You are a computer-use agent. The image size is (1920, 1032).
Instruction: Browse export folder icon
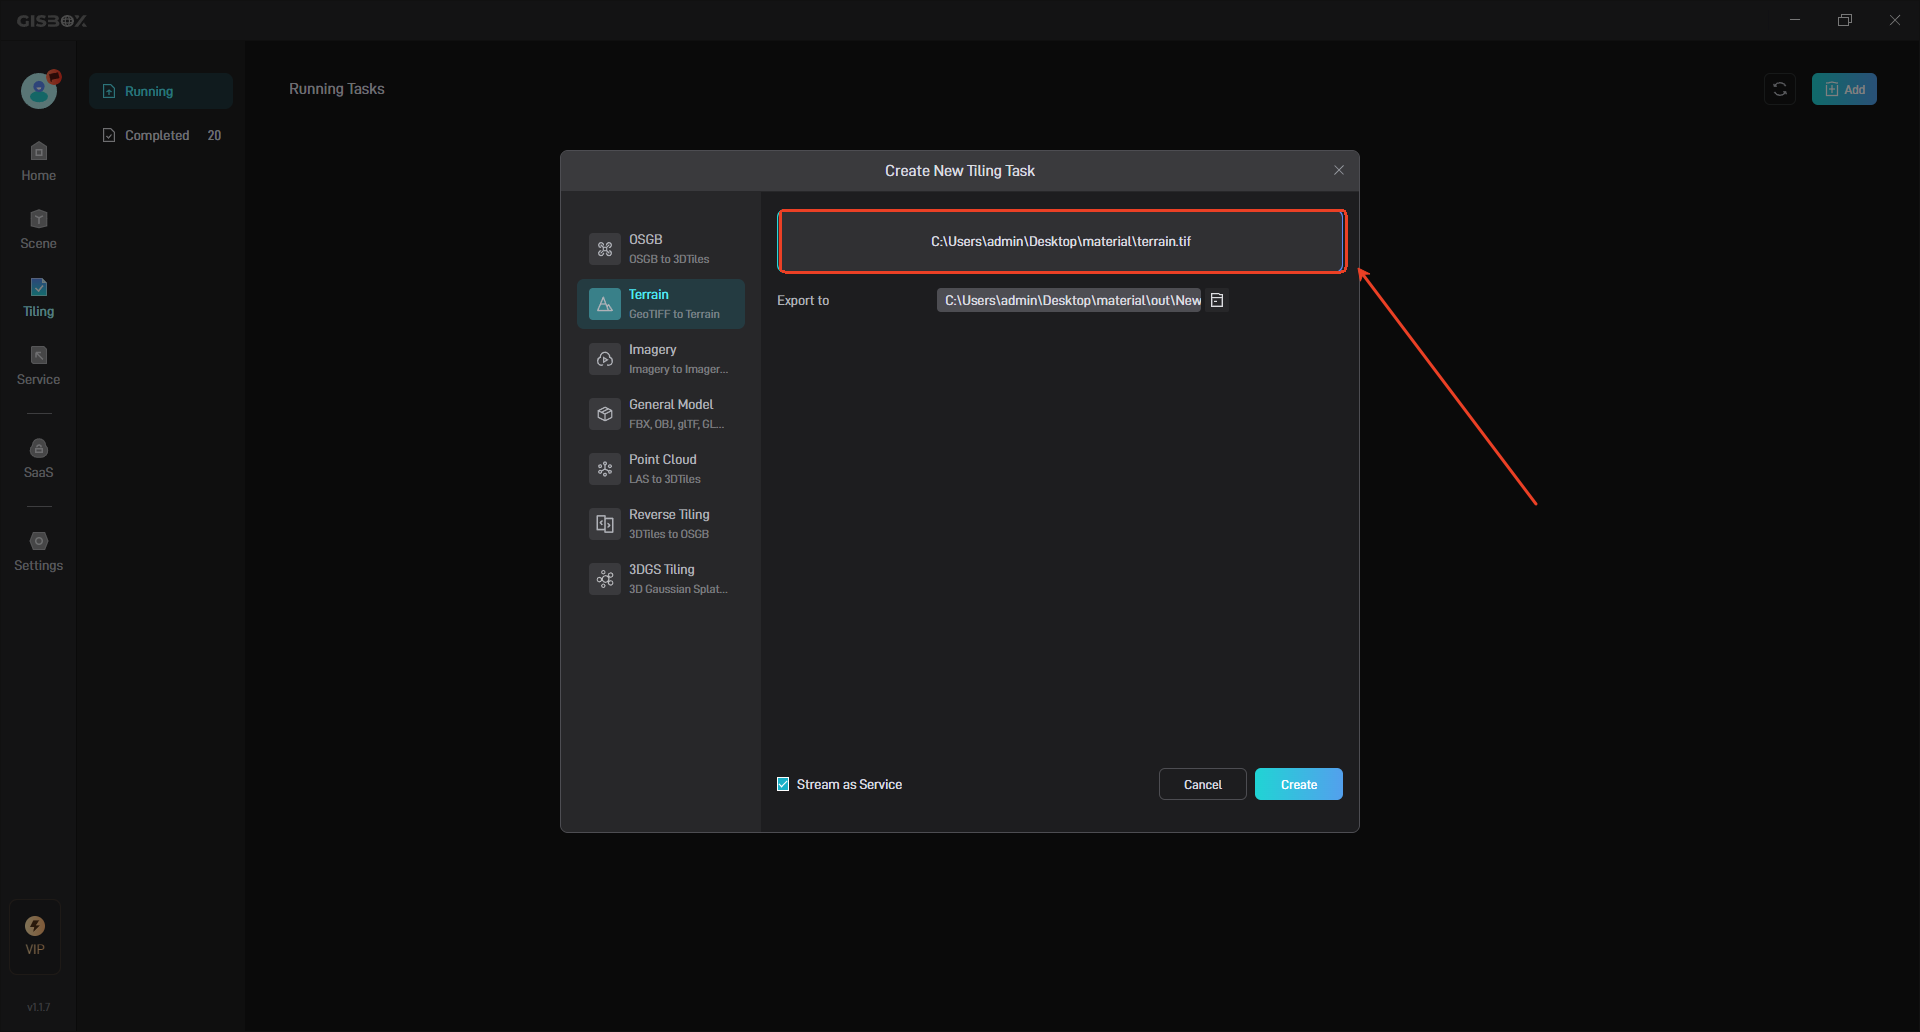1217,300
